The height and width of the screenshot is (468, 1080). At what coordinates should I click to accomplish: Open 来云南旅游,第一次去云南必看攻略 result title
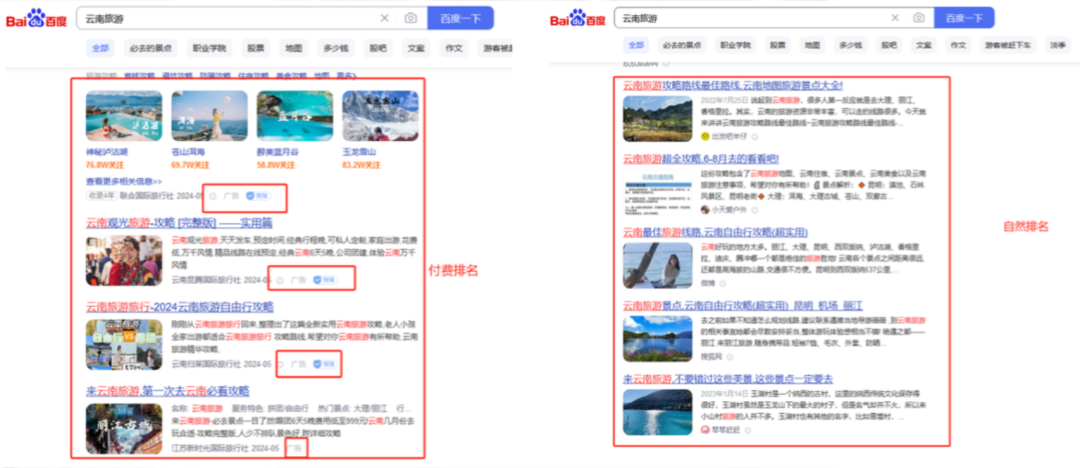click(x=167, y=391)
